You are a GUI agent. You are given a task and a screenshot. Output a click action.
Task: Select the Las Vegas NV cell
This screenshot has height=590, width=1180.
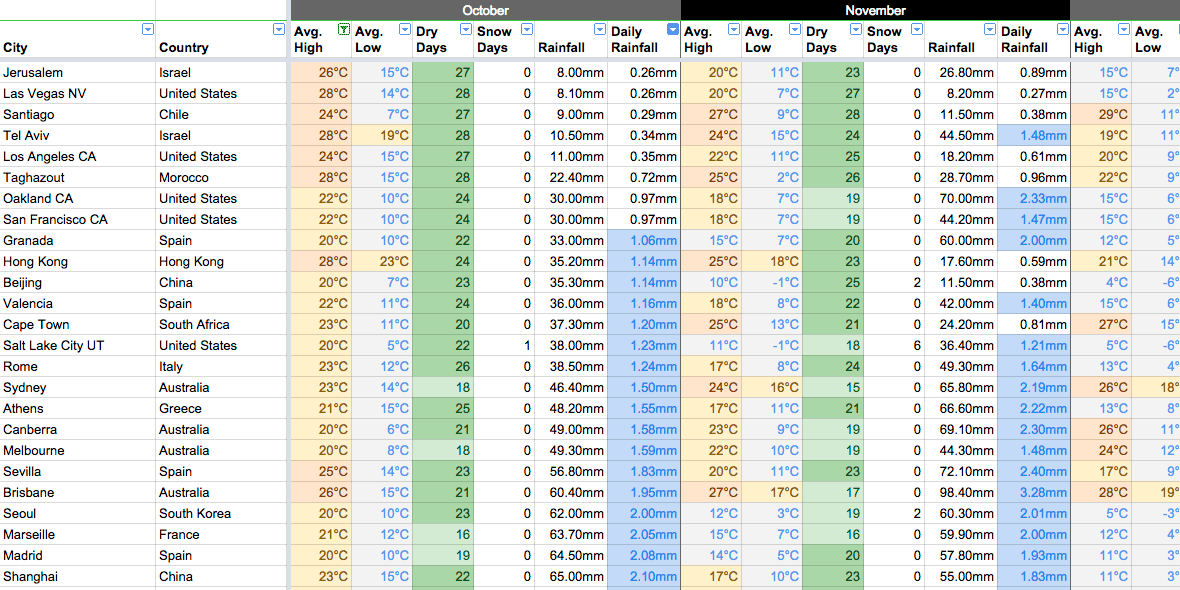78,94
